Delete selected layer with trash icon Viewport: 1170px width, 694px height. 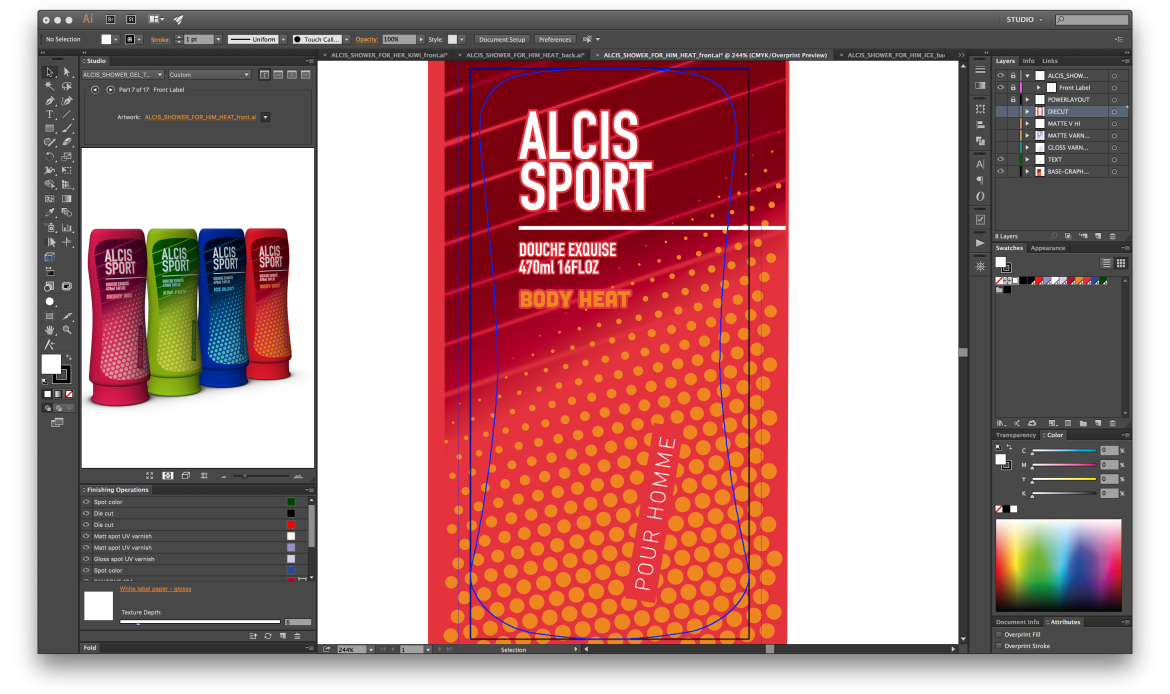[1113, 236]
